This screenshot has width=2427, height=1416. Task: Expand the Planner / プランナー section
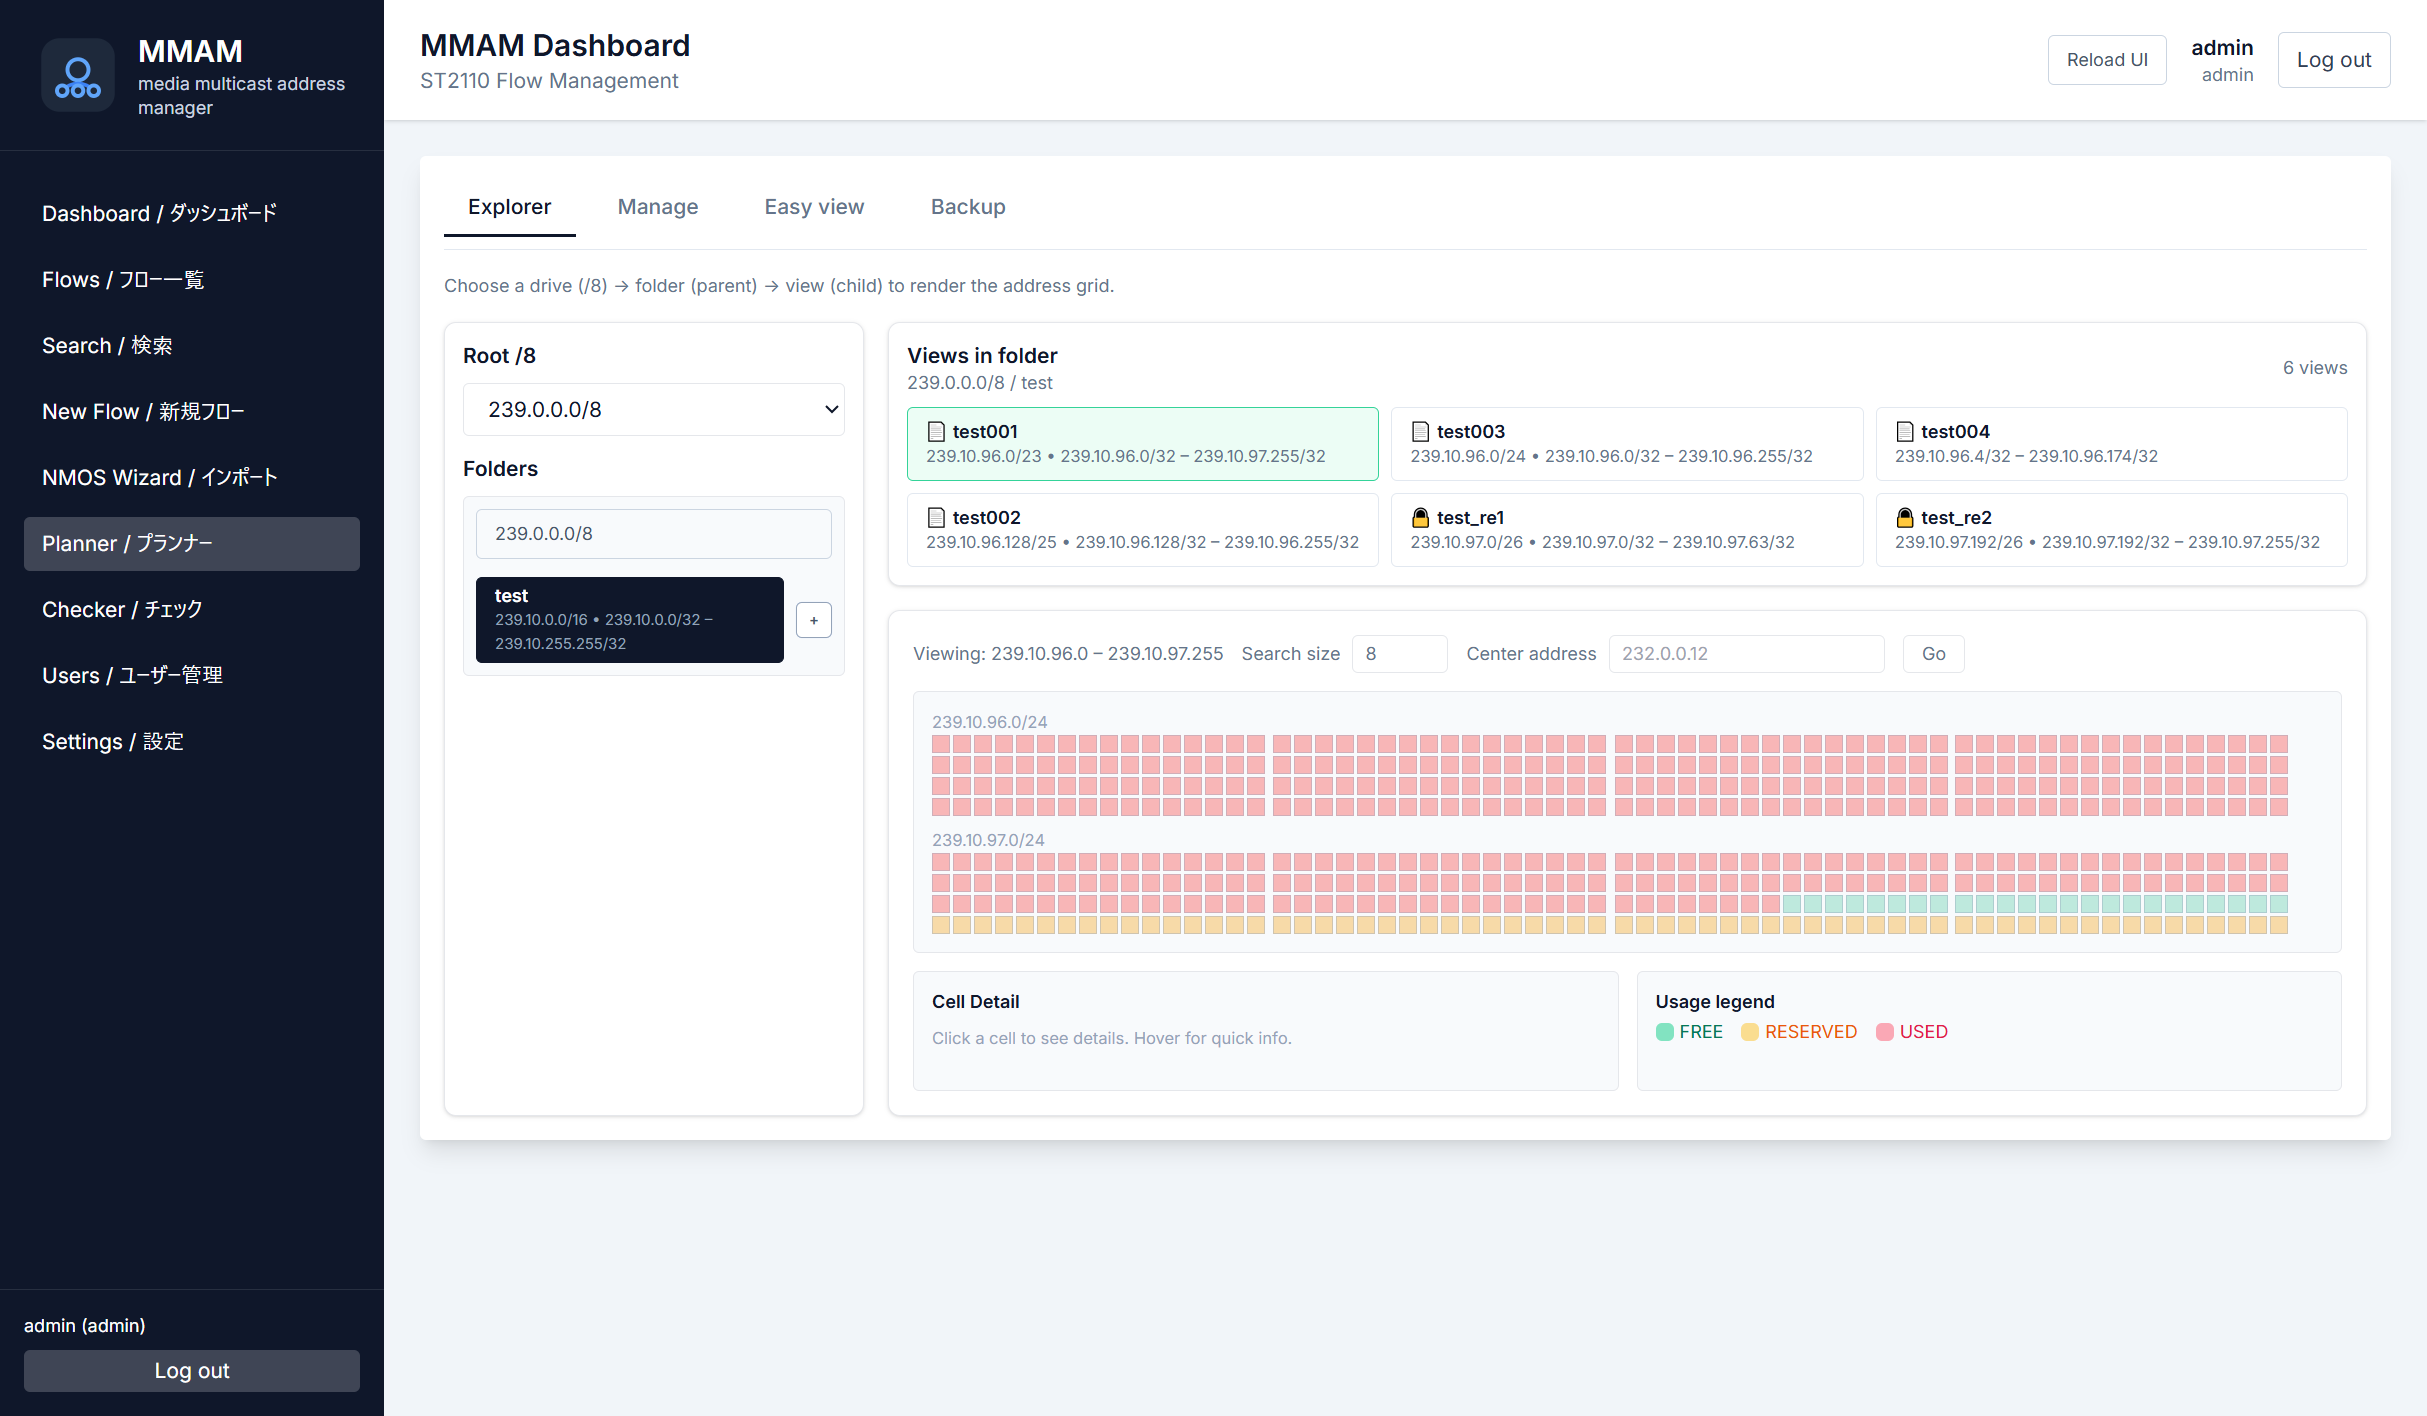point(191,544)
